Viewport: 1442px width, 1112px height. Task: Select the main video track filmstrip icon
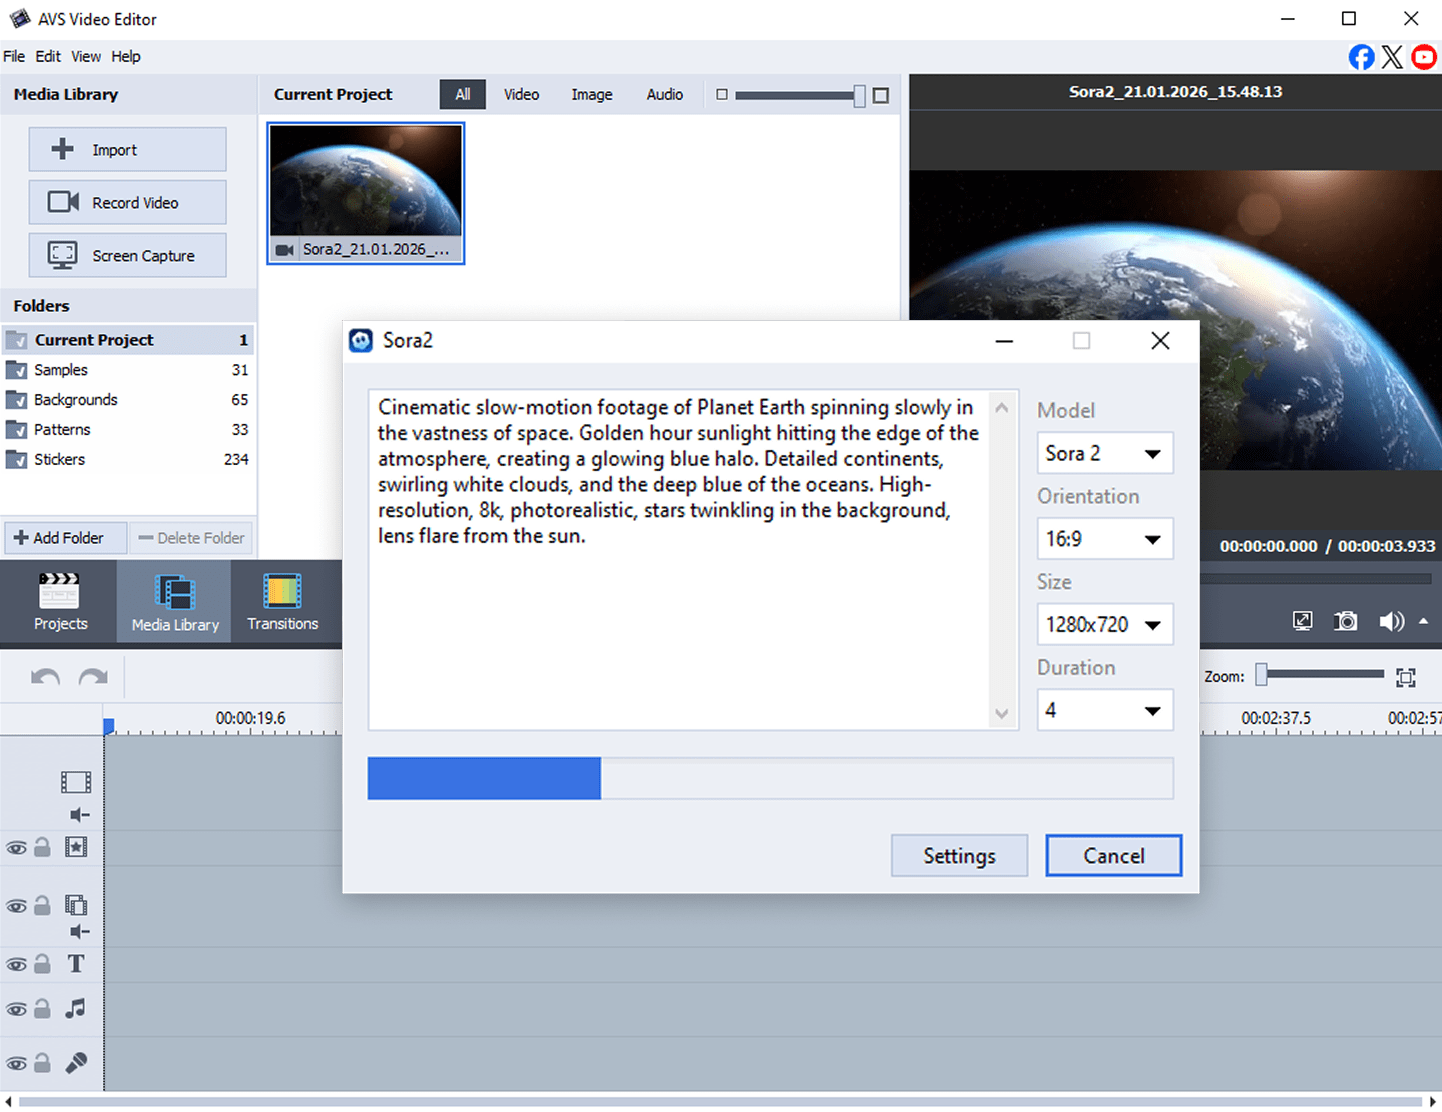pyautogui.click(x=76, y=782)
